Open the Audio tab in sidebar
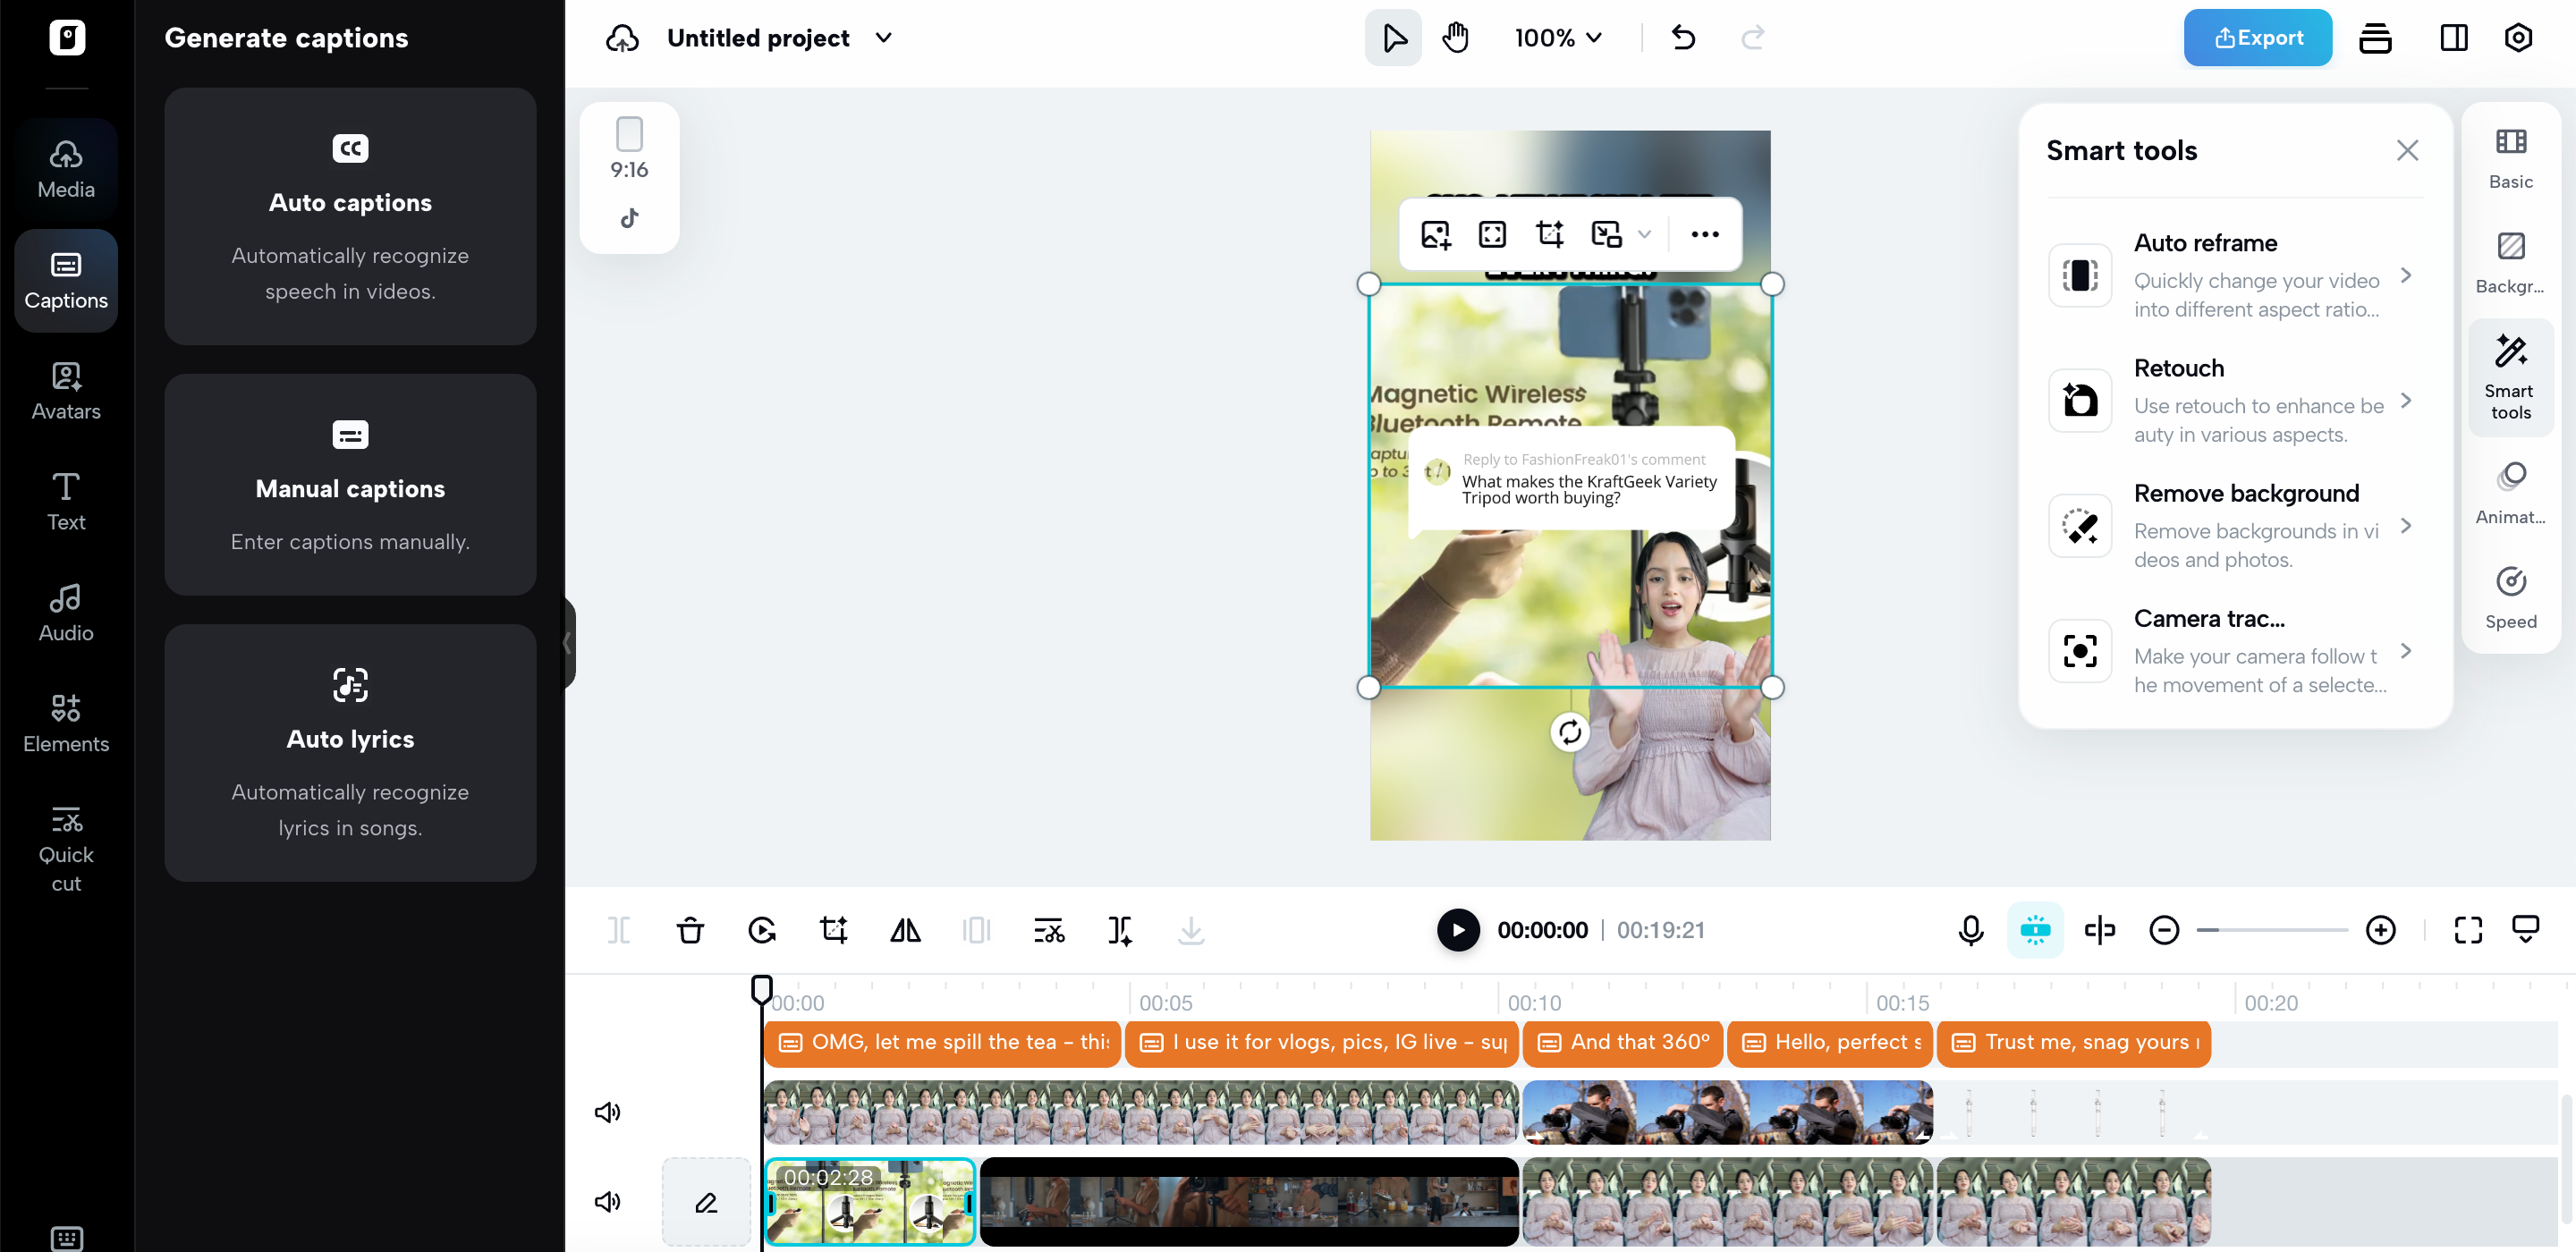This screenshot has width=2576, height=1252. (66, 612)
